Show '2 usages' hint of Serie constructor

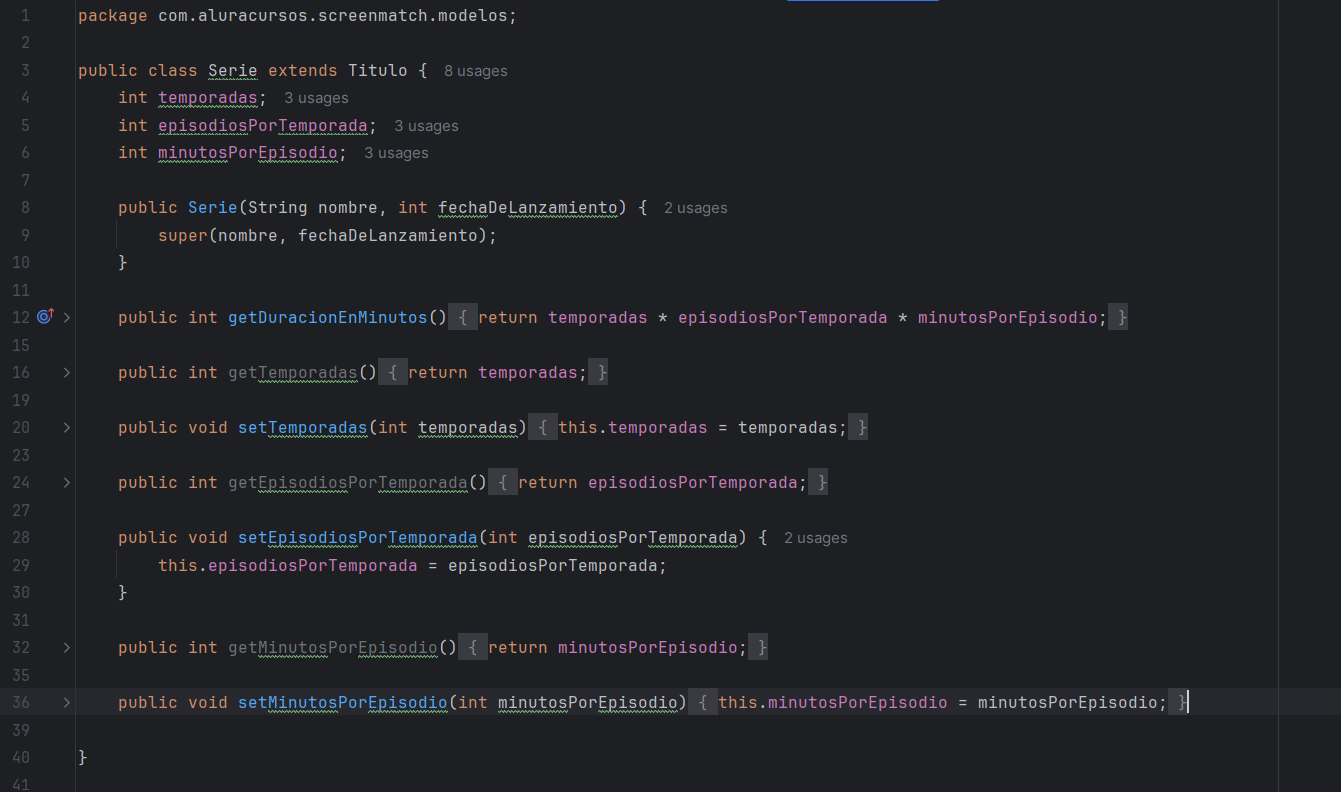[695, 208]
